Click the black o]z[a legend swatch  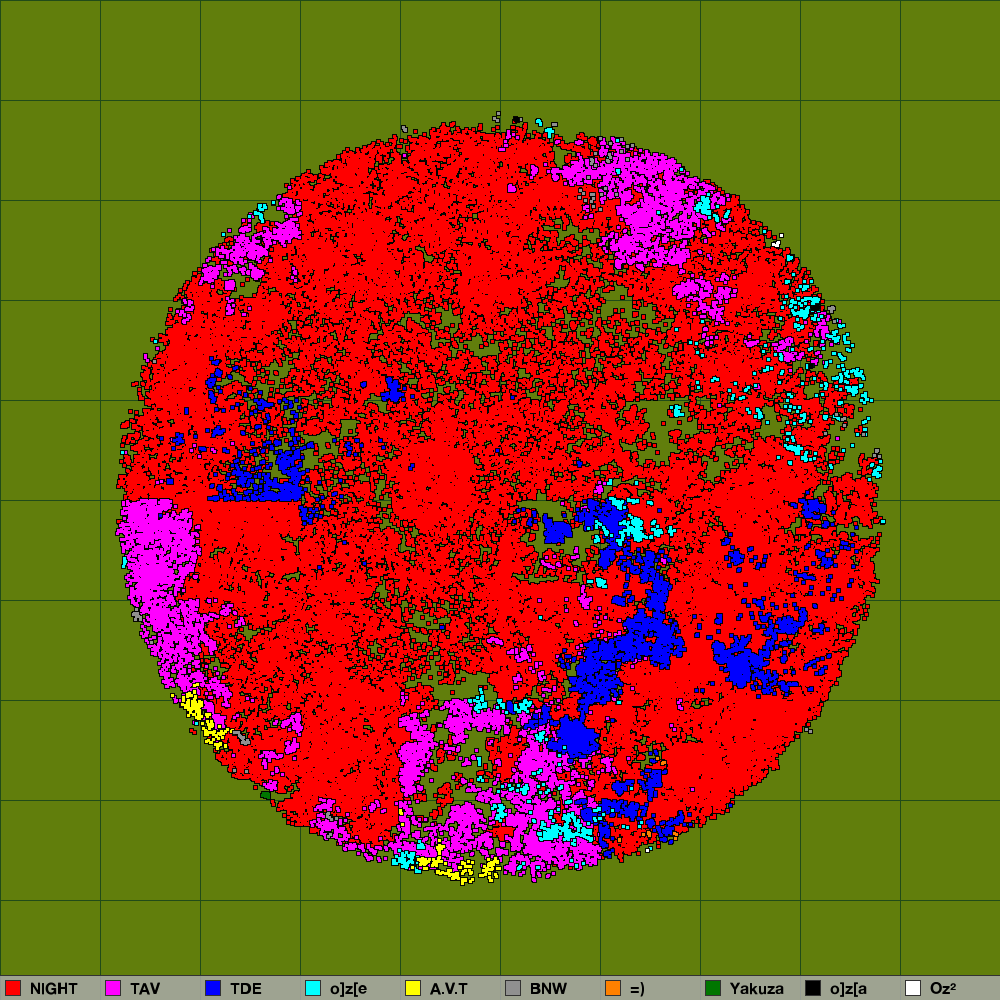click(813, 988)
